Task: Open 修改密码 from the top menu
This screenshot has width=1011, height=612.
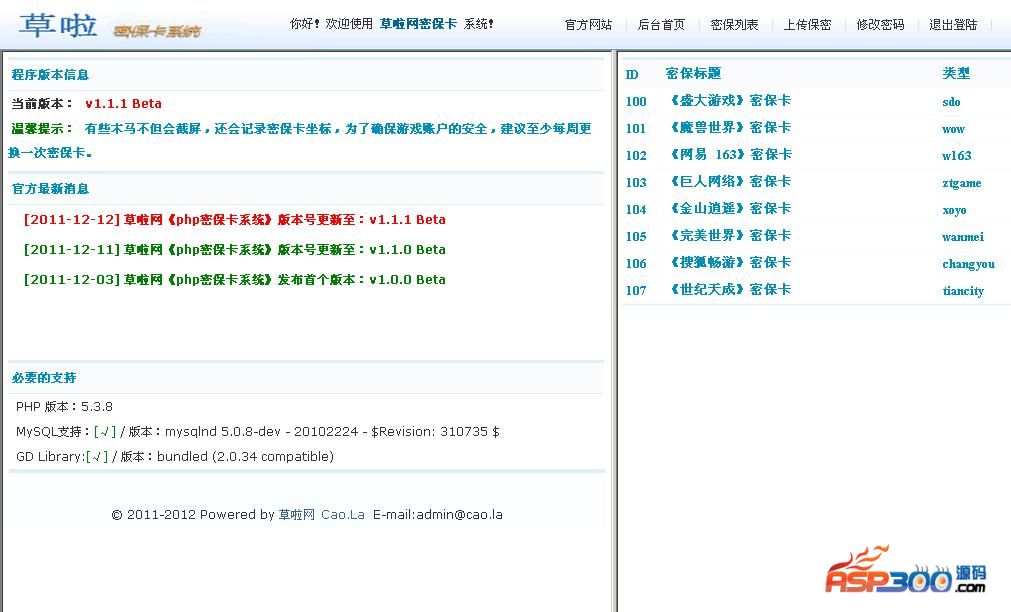Action: coord(880,25)
